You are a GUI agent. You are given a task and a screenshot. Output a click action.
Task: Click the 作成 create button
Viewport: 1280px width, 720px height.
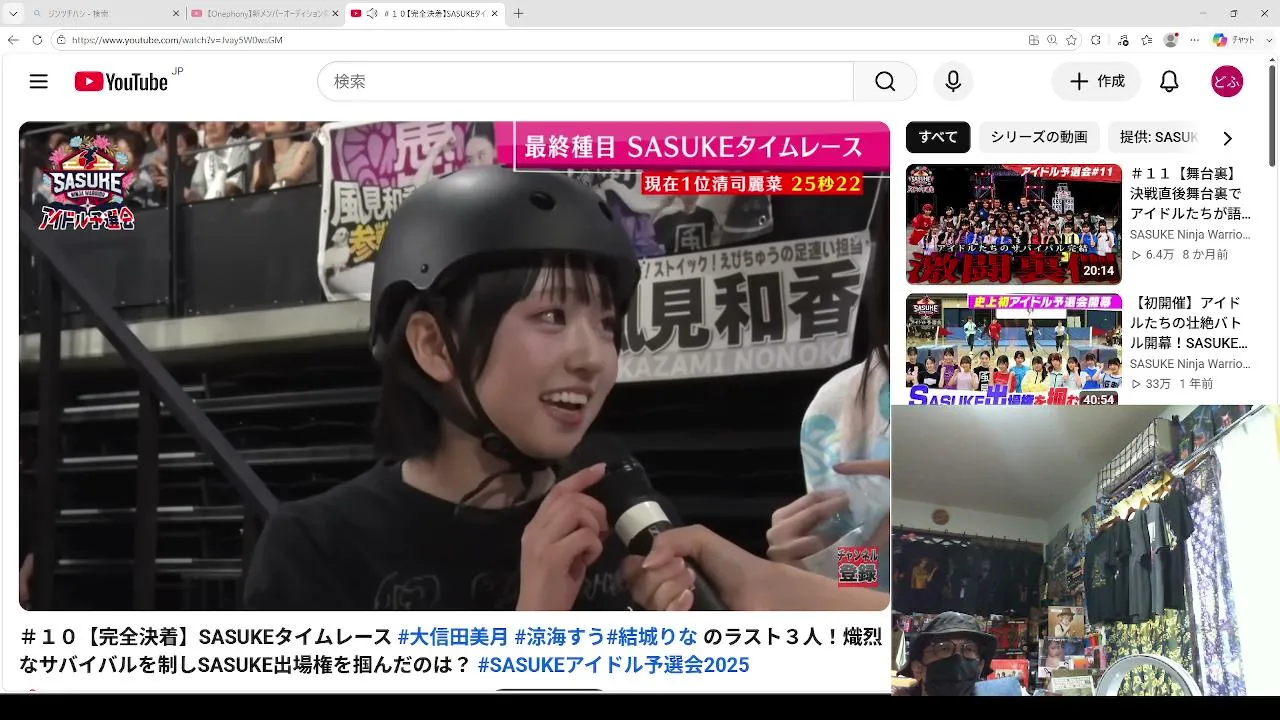coord(1096,82)
